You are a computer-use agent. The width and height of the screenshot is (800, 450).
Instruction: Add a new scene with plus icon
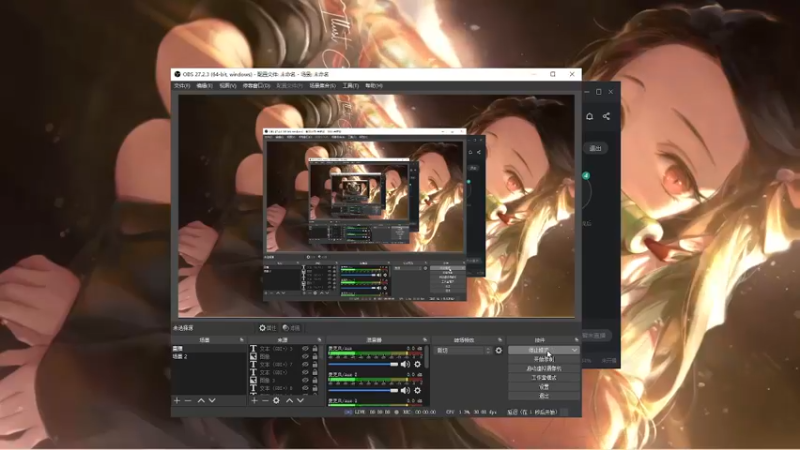(177, 401)
